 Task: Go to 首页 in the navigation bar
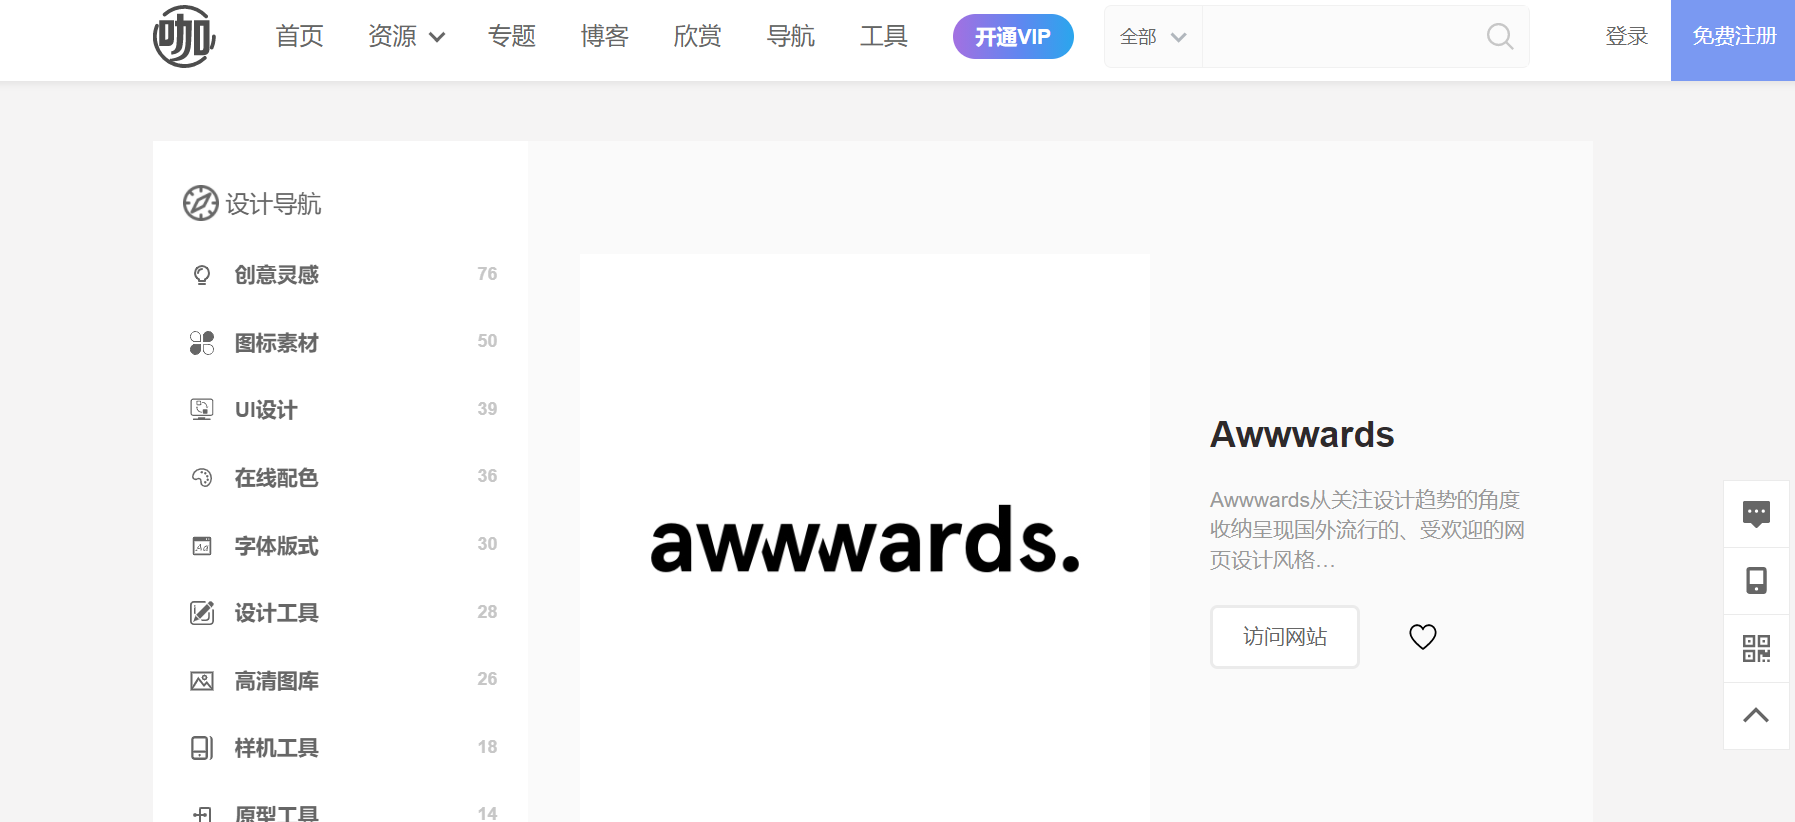pyautogui.click(x=299, y=37)
